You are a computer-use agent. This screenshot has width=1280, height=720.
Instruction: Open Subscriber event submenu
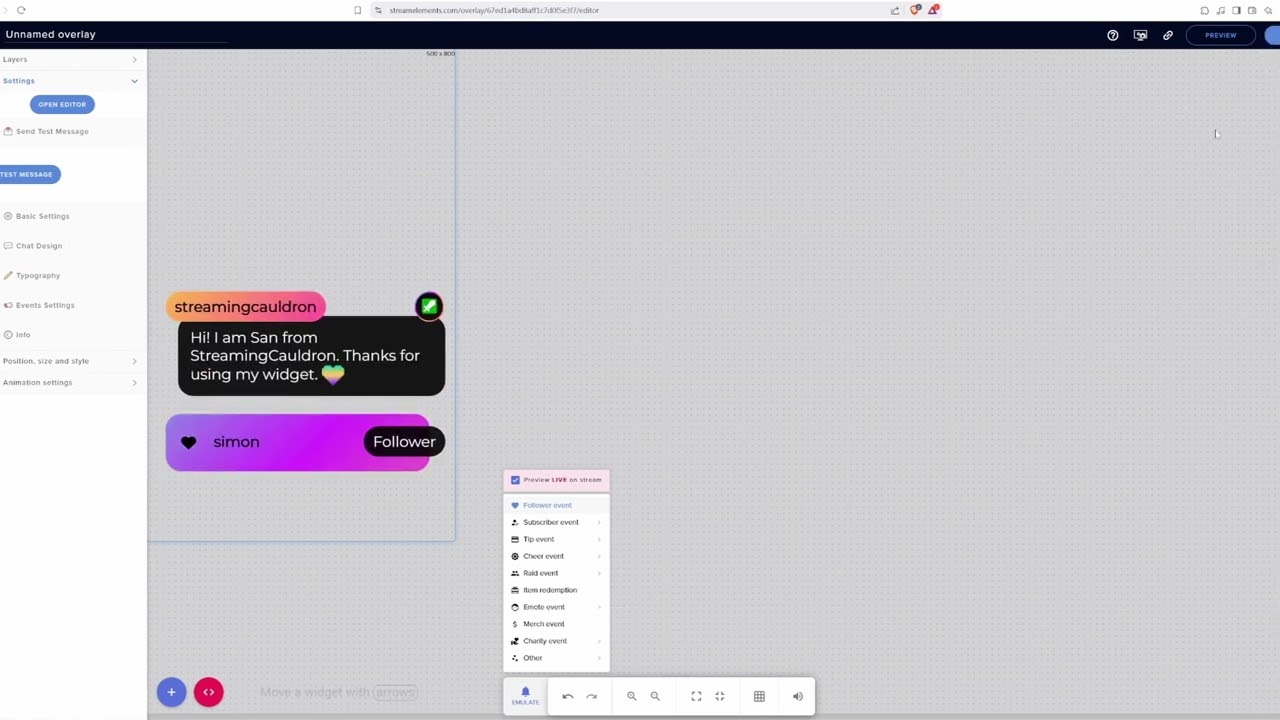click(x=556, y=522)
